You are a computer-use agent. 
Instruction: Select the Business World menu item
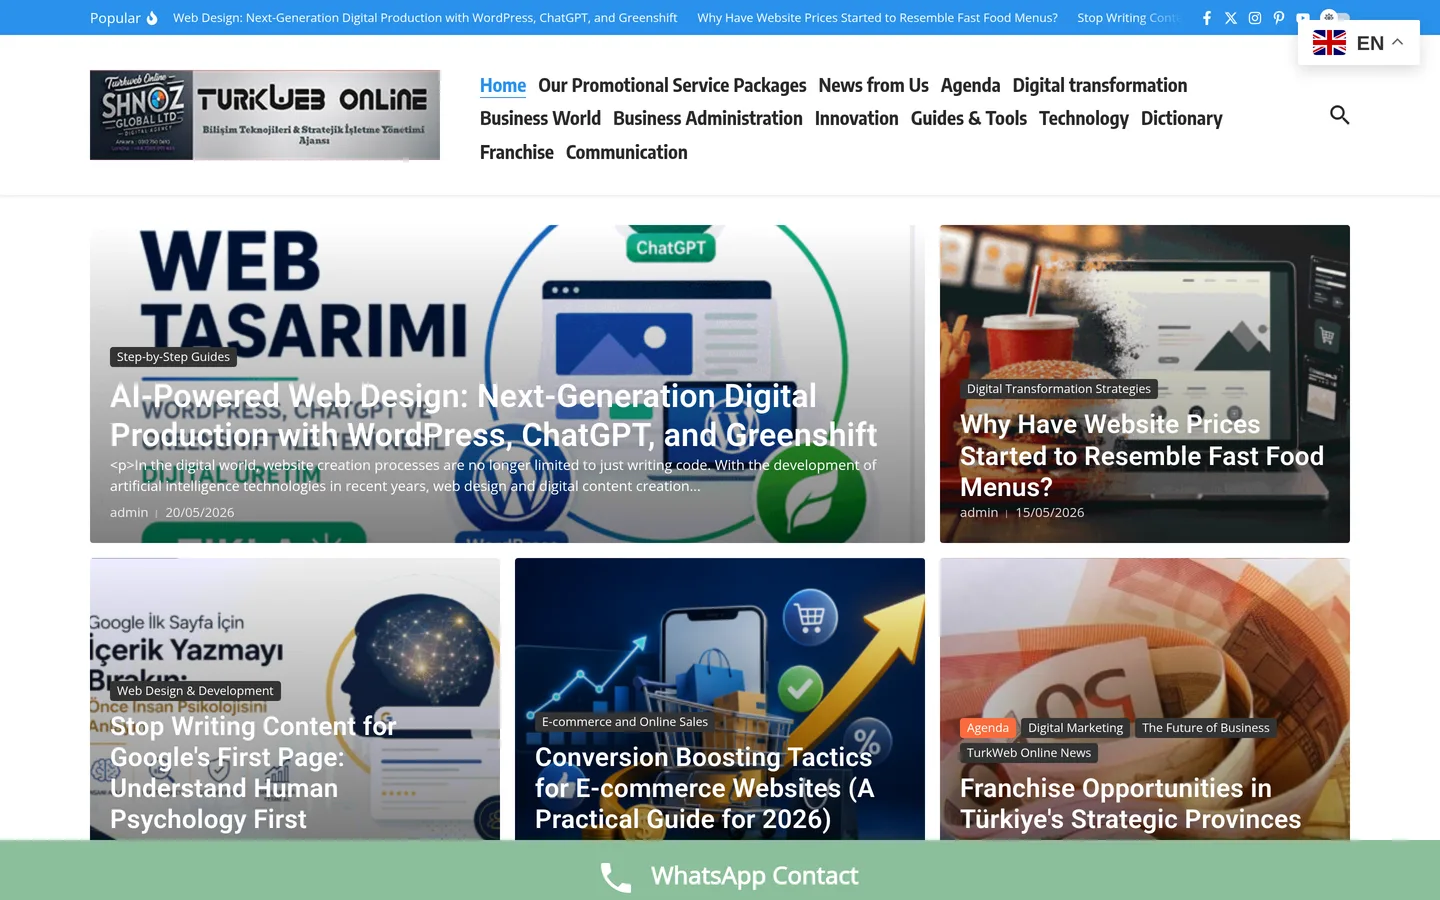540,118
